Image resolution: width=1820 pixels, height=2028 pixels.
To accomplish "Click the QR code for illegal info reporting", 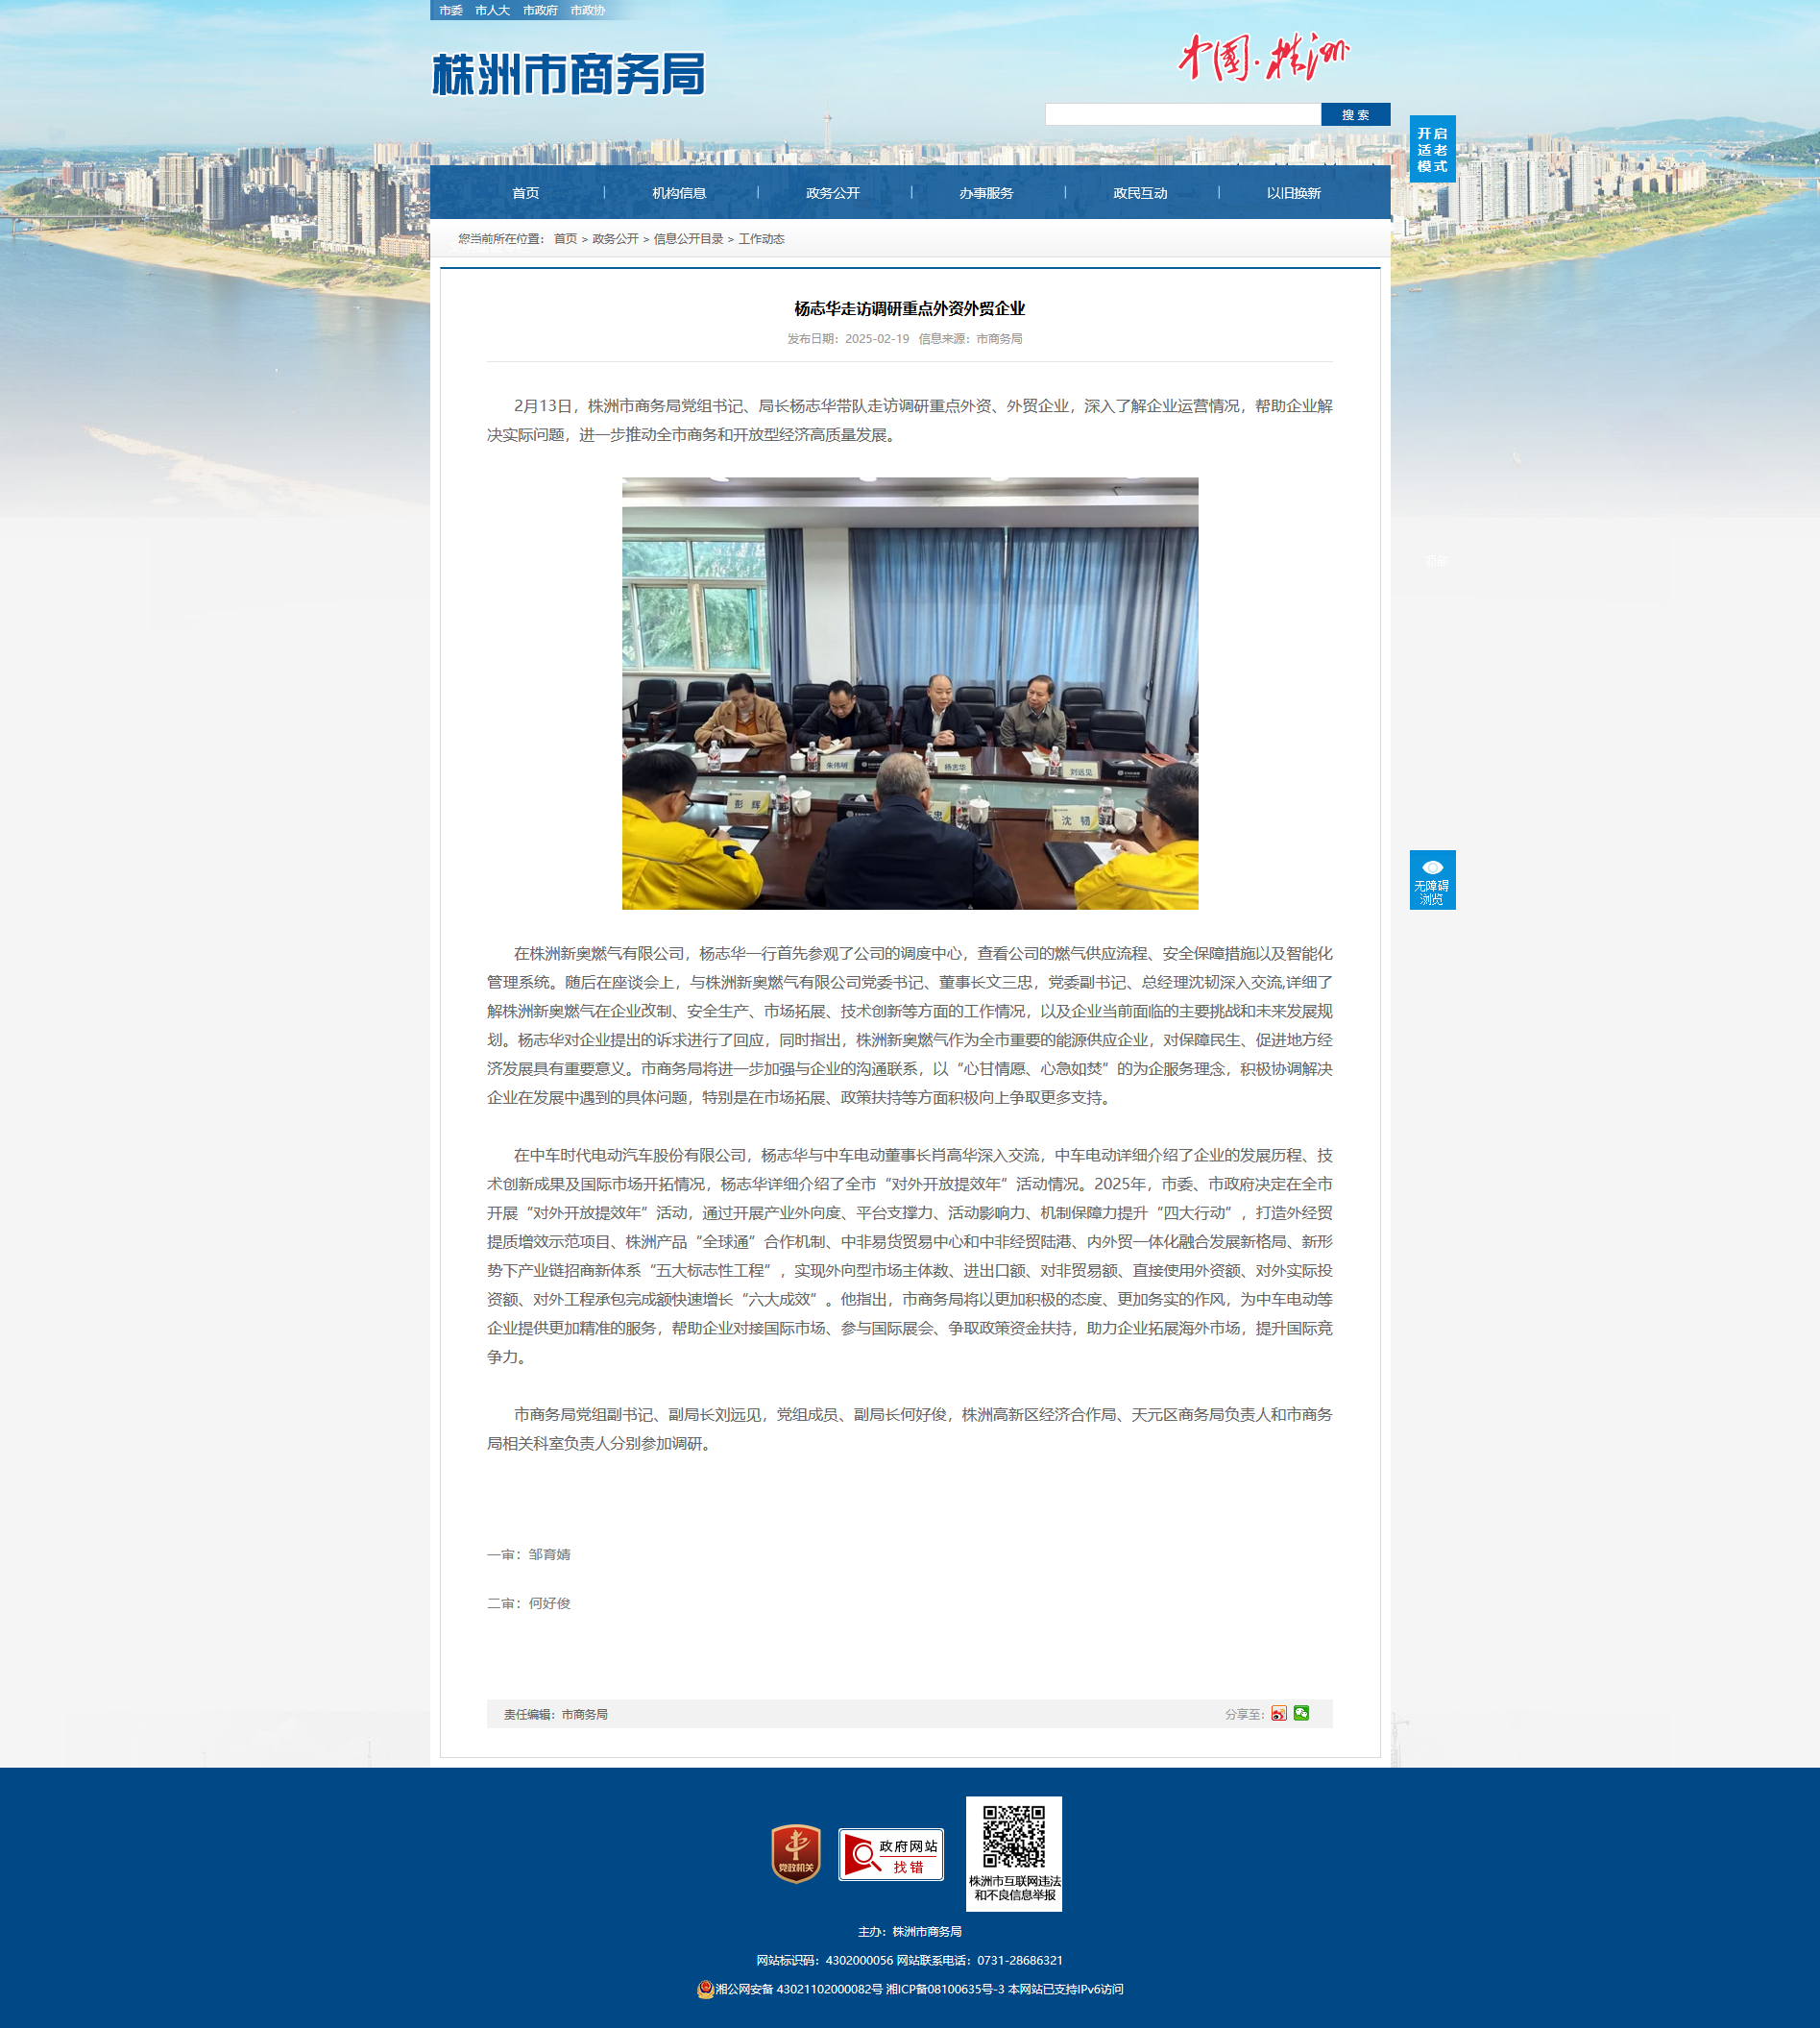I will pos(1013,1836).
